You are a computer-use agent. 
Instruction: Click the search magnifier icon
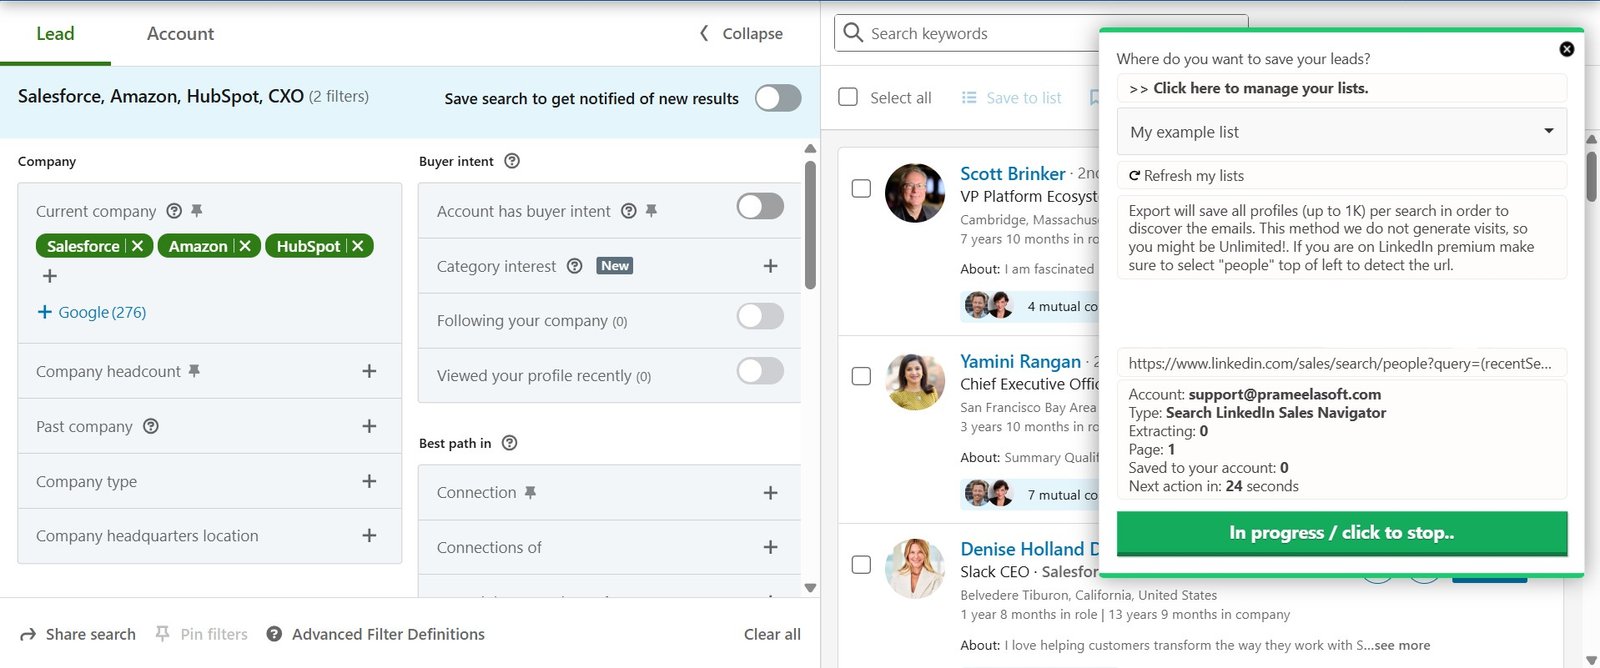click(853, 33)
